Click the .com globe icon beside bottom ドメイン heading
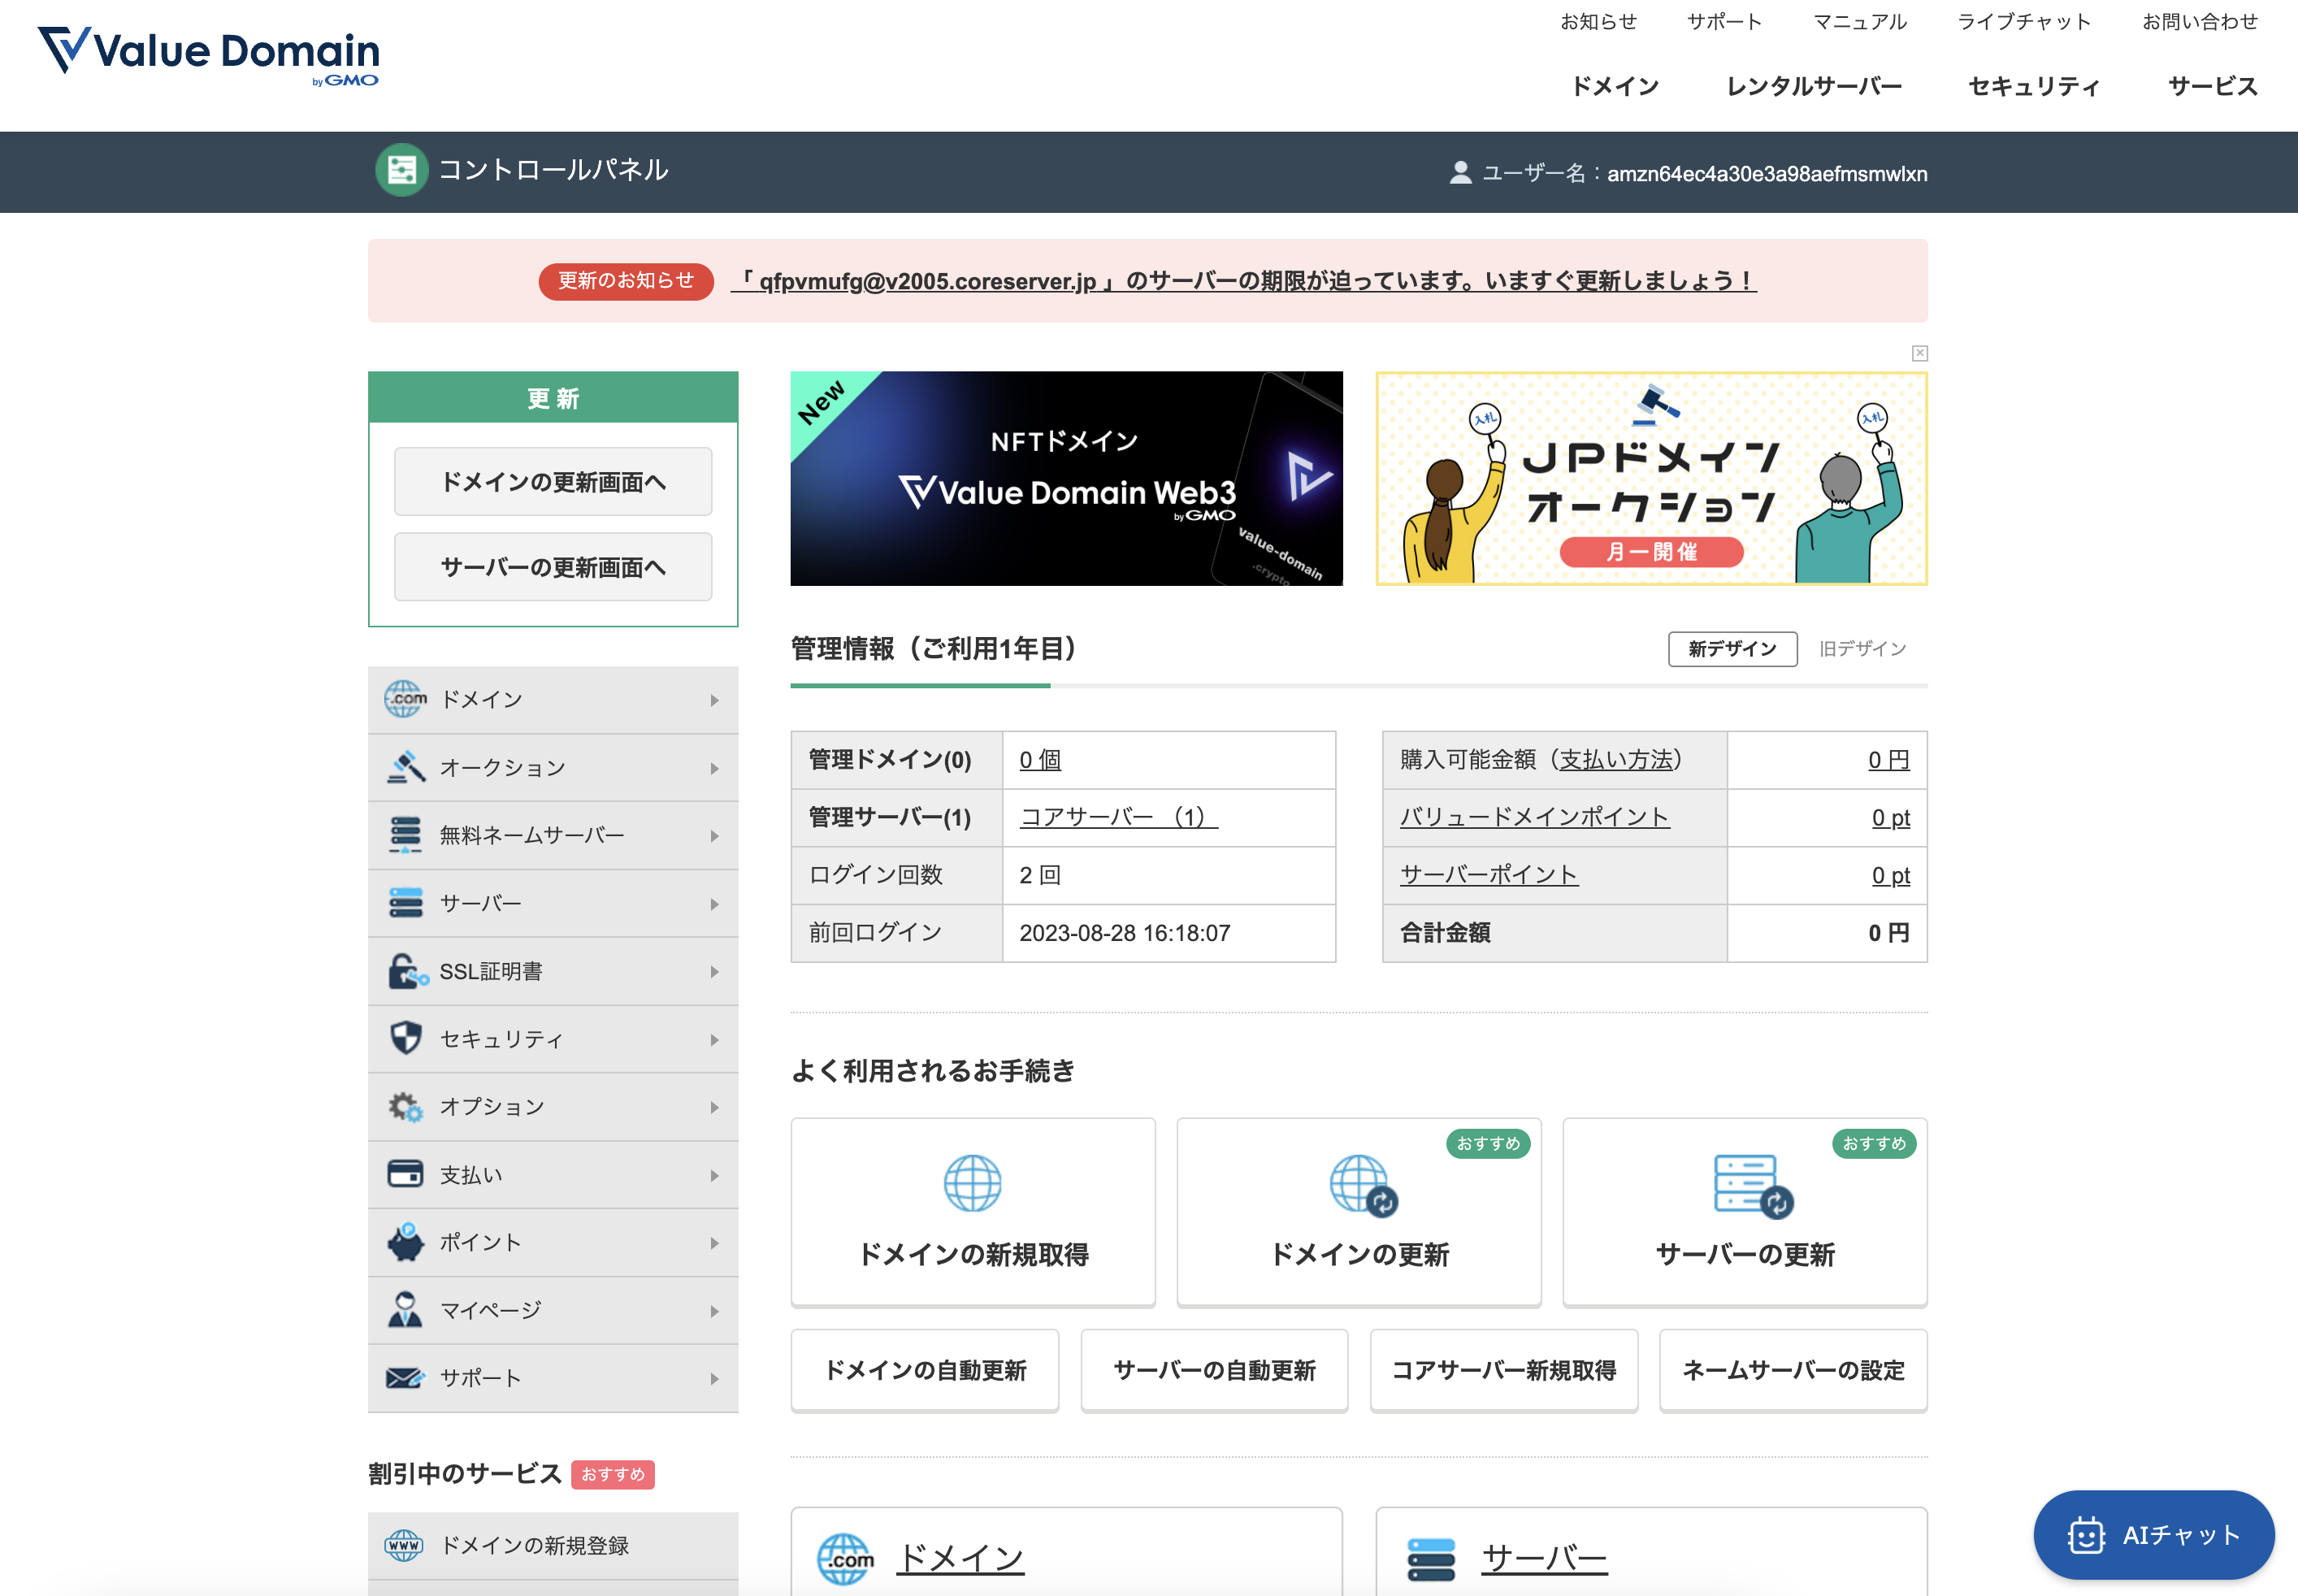Screen dimensions: 2298x1596 (845, 1559)
